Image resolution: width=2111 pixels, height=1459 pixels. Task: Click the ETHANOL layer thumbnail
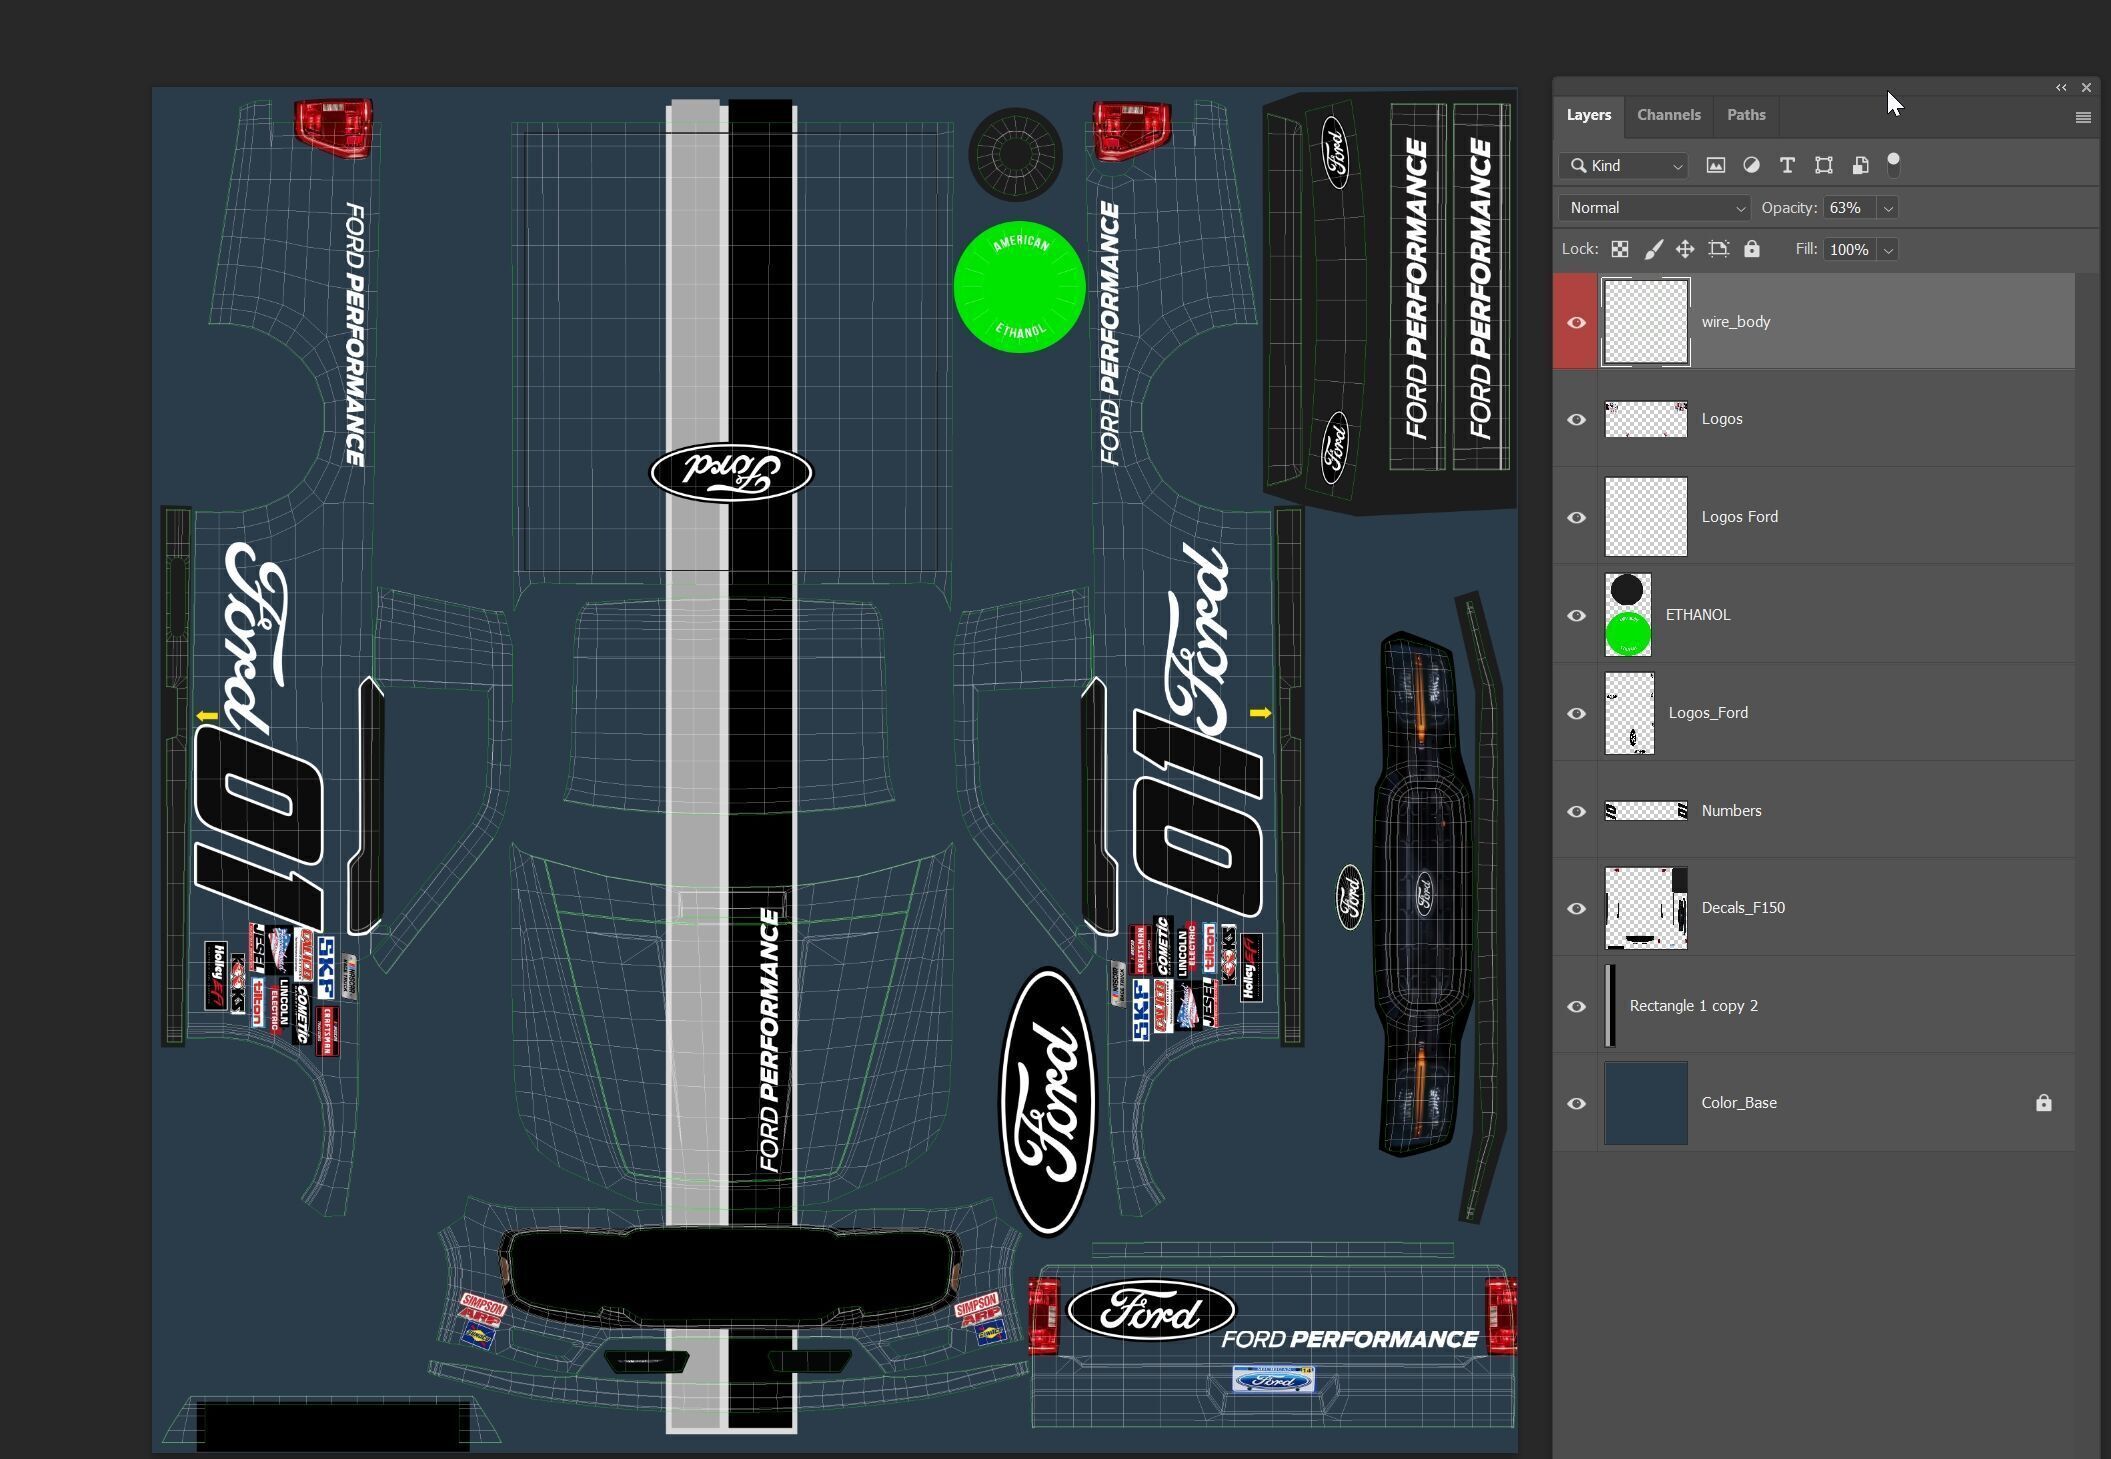(x=1628, y=615)
